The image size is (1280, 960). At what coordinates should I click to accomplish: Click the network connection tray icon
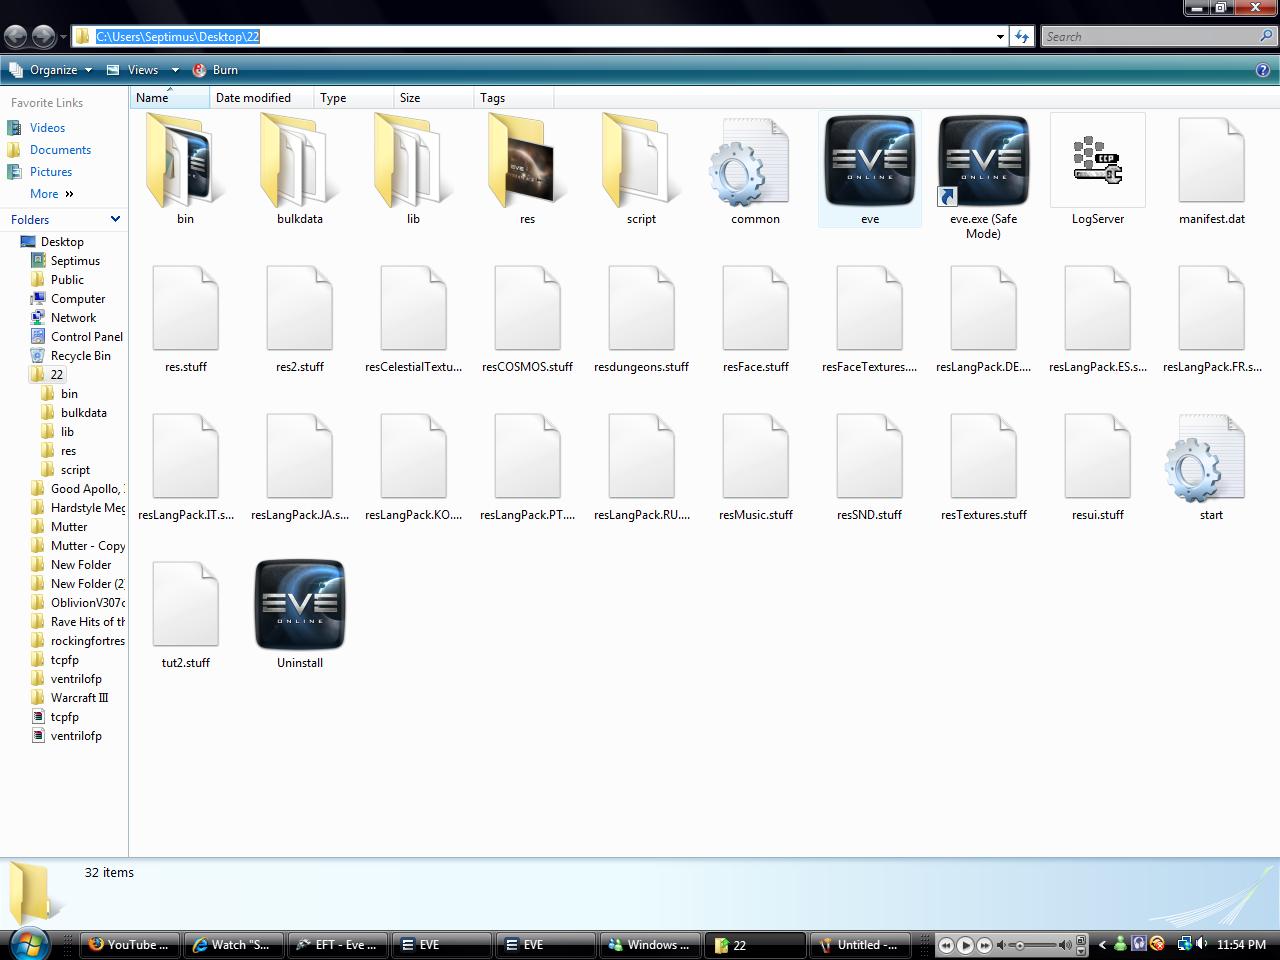1183,944
